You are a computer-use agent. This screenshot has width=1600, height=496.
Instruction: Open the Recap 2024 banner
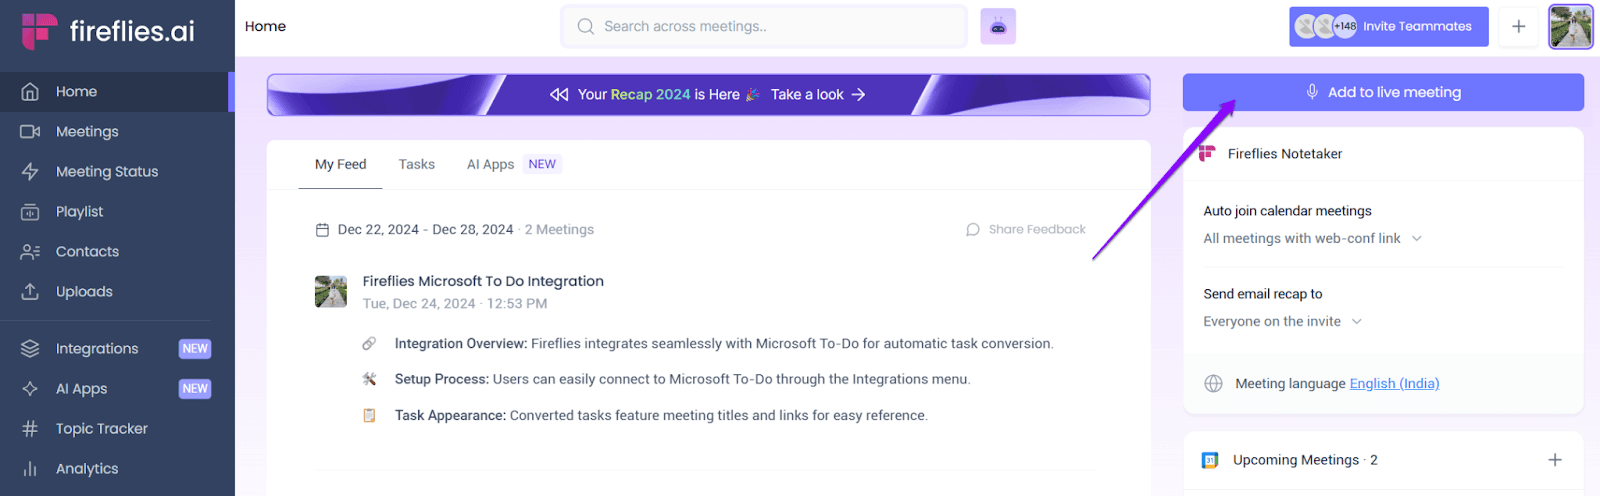[708, 95]
